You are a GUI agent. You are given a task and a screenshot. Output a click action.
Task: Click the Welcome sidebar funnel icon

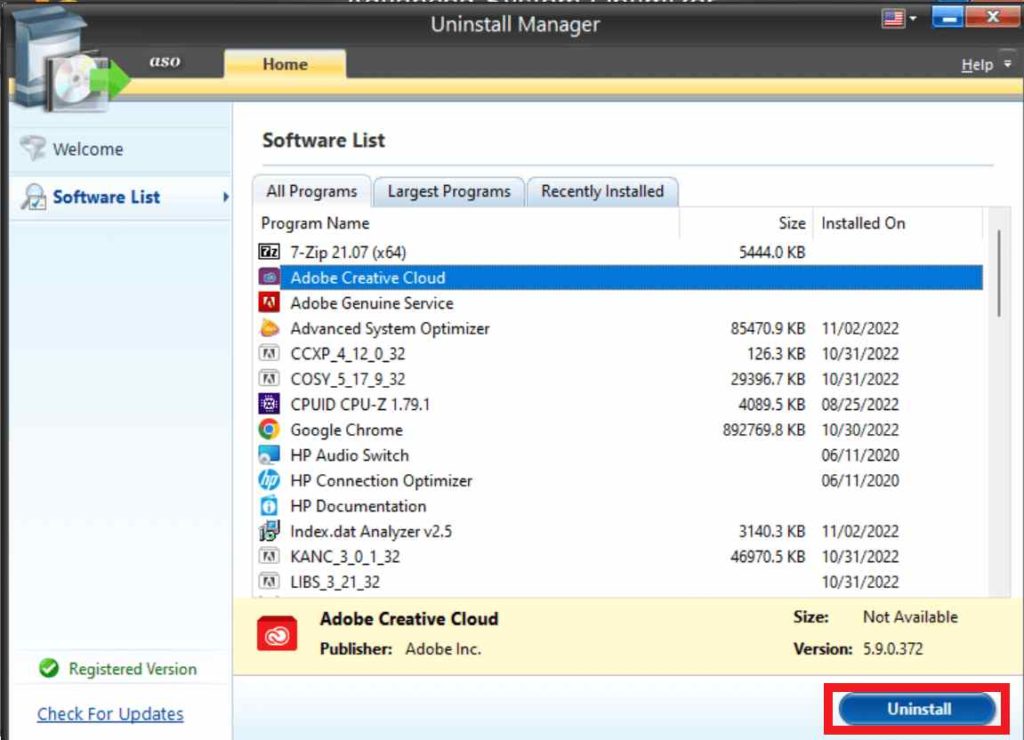tap(33, 148)
